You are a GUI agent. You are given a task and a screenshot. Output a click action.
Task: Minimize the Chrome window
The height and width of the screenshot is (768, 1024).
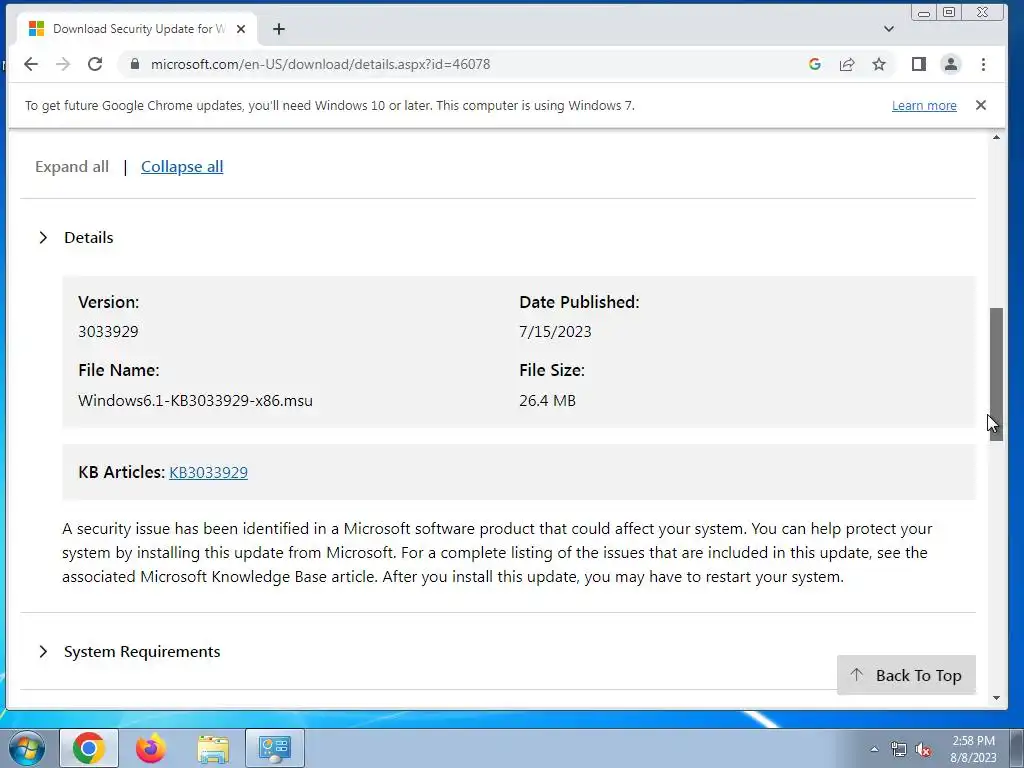coord(923,12)
